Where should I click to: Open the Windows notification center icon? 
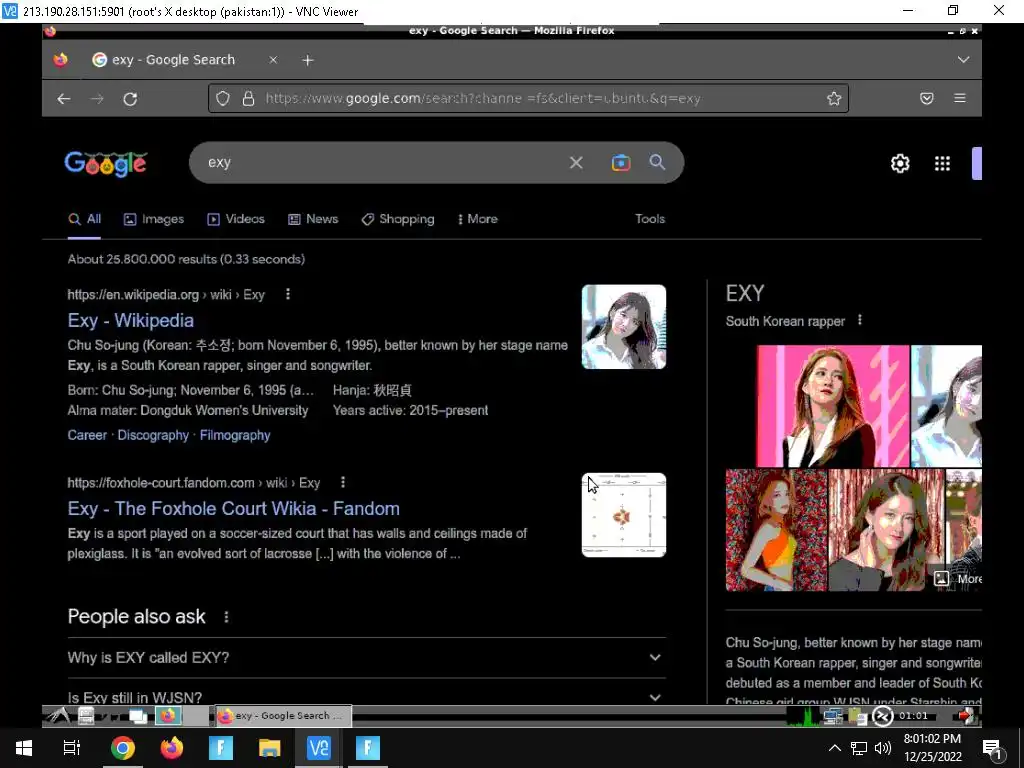click(x=992, y=748)
